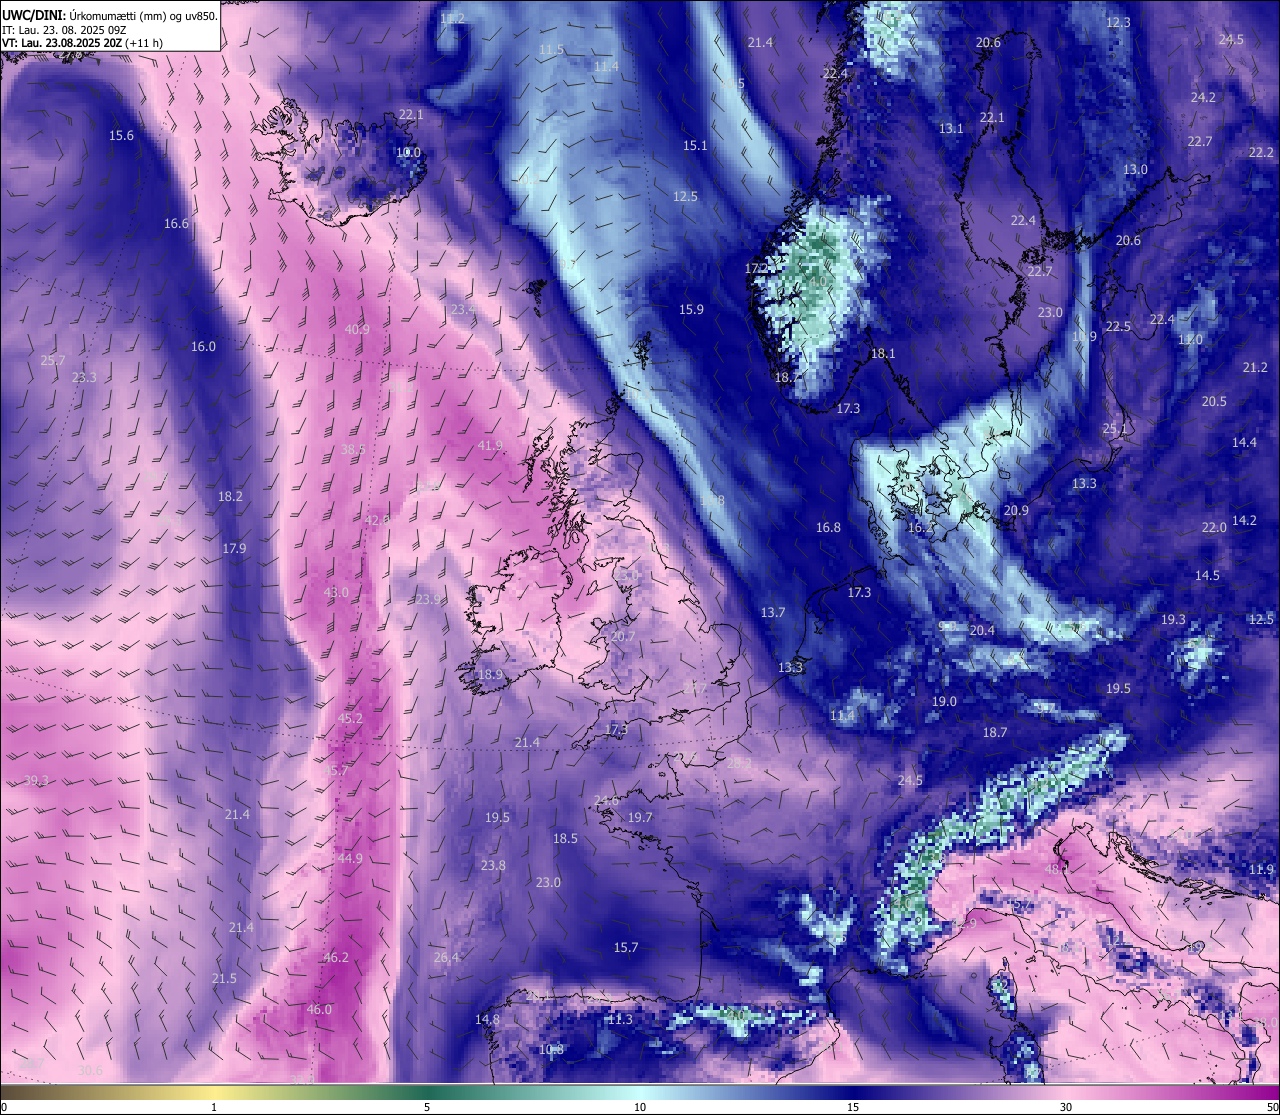Viewport: 1280px width, 1115px height.
Task: Click the 13.1 value over Scandinavia
Action: coord(951,128)
